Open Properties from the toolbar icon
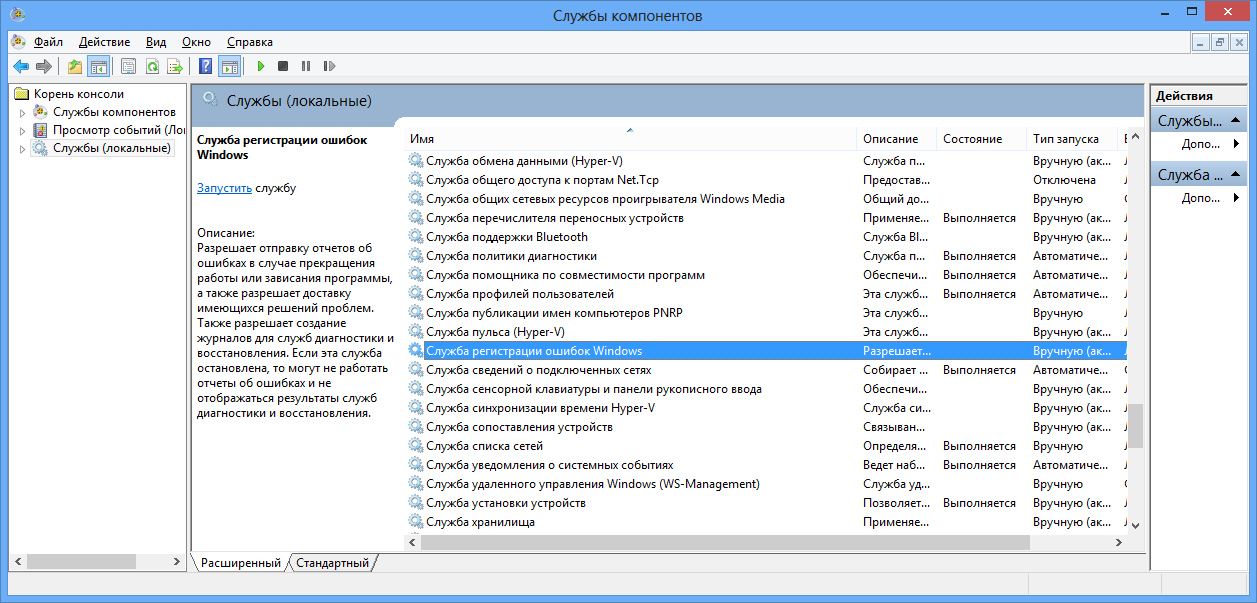This screenshot has height=603, width=1257. point(129,67)
